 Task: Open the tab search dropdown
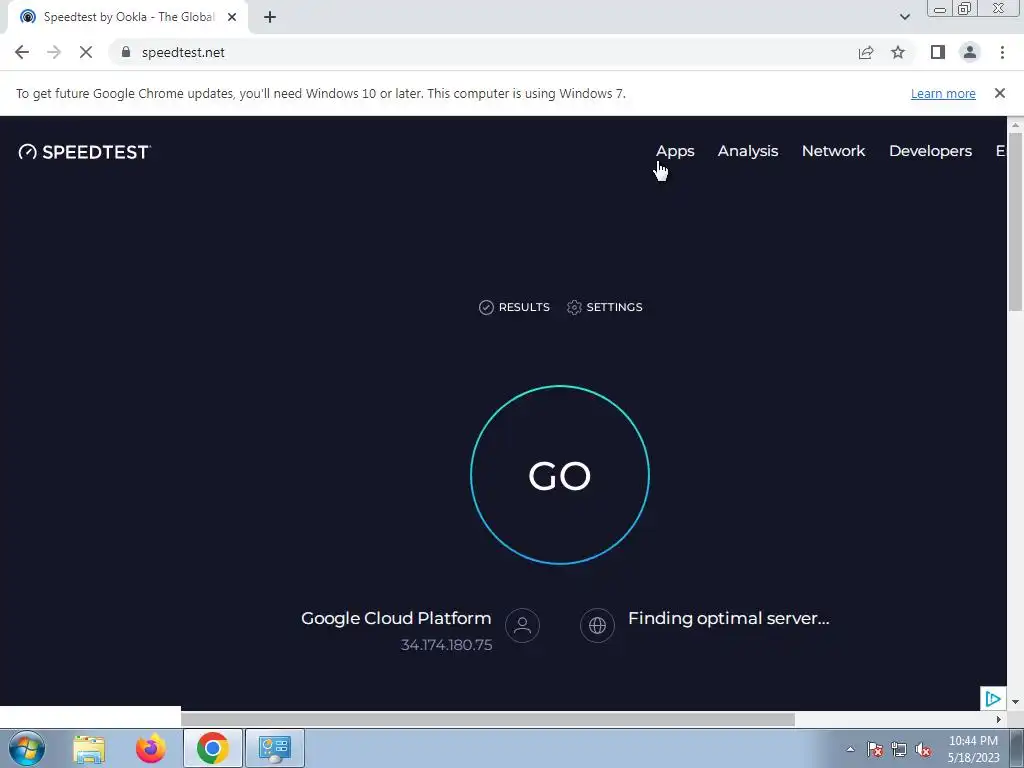click(x=904, y=17)
